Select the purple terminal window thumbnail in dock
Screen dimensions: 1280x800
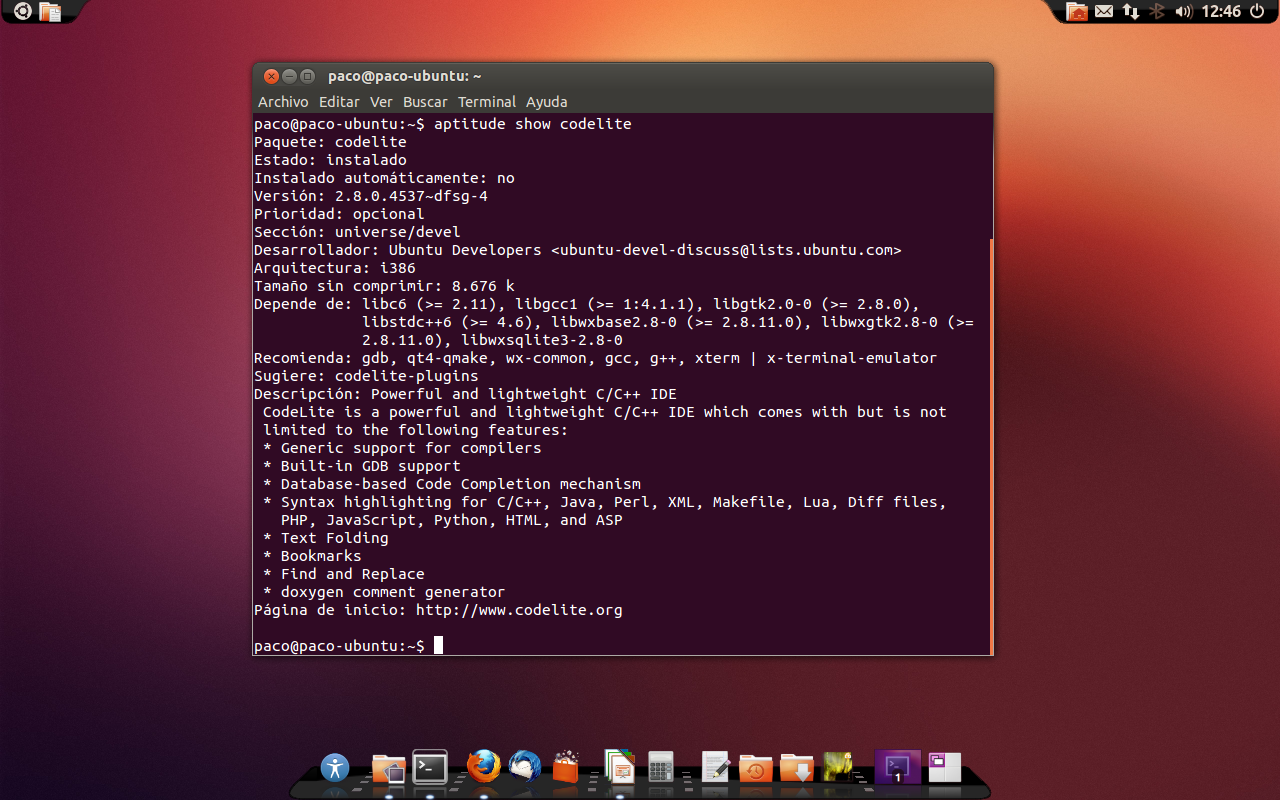(897, 767)
